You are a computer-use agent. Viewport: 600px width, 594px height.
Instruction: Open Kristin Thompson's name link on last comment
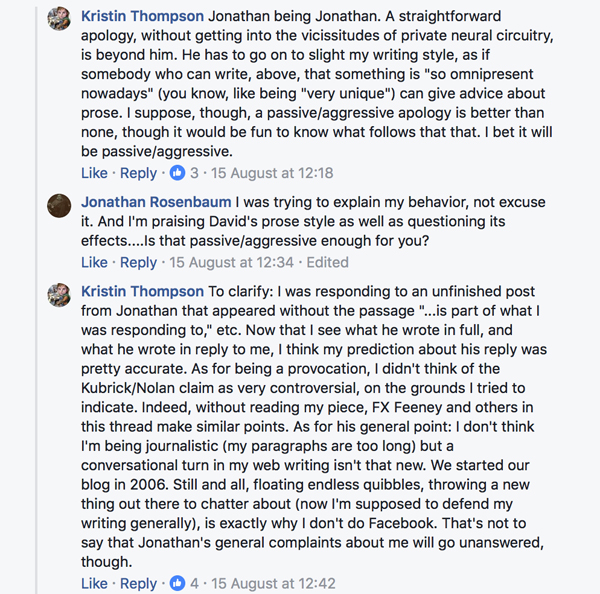(x=143, y=292)
